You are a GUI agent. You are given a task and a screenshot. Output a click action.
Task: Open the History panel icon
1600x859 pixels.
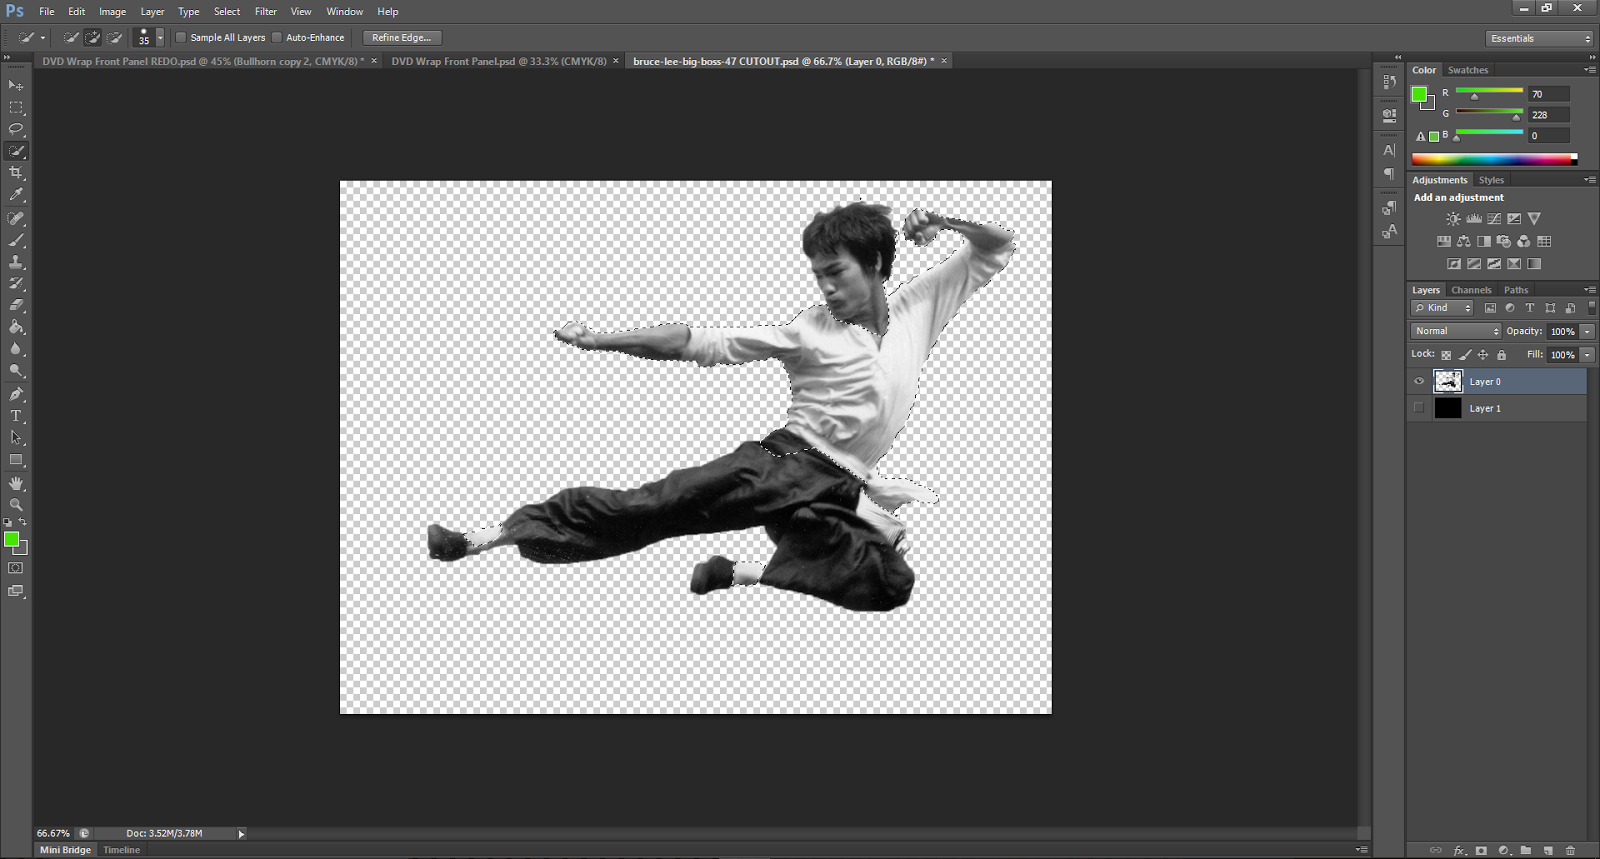[x=1389, y=82]
